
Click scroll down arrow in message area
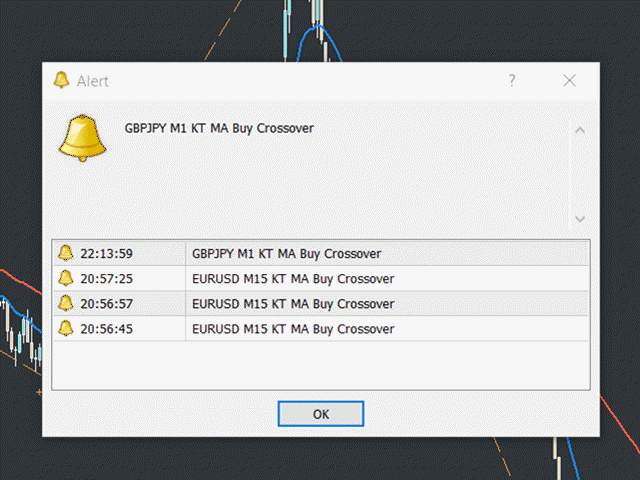click(x=580, y=219)
